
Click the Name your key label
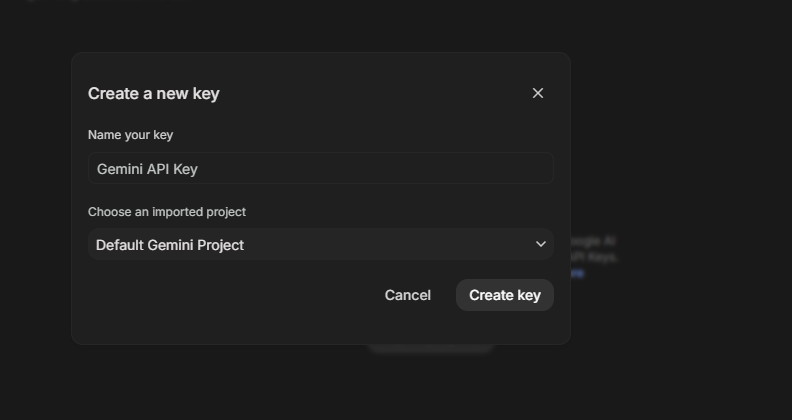(x=130, y=135)
